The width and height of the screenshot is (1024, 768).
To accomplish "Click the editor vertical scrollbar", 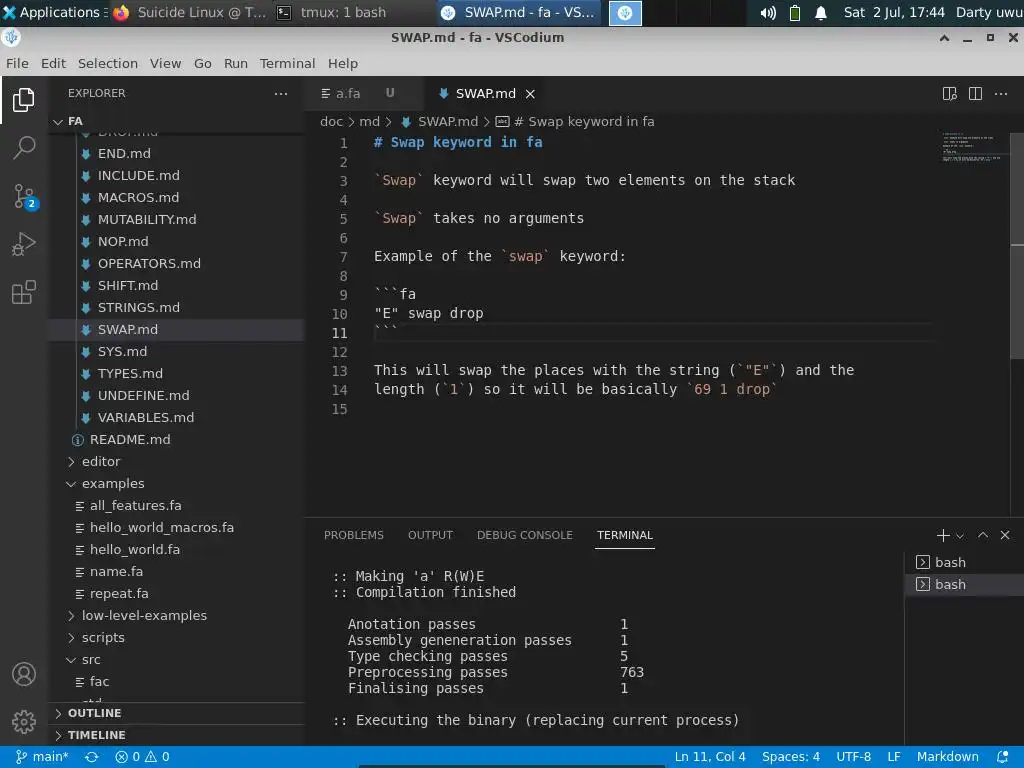I will coord(1017,246).
